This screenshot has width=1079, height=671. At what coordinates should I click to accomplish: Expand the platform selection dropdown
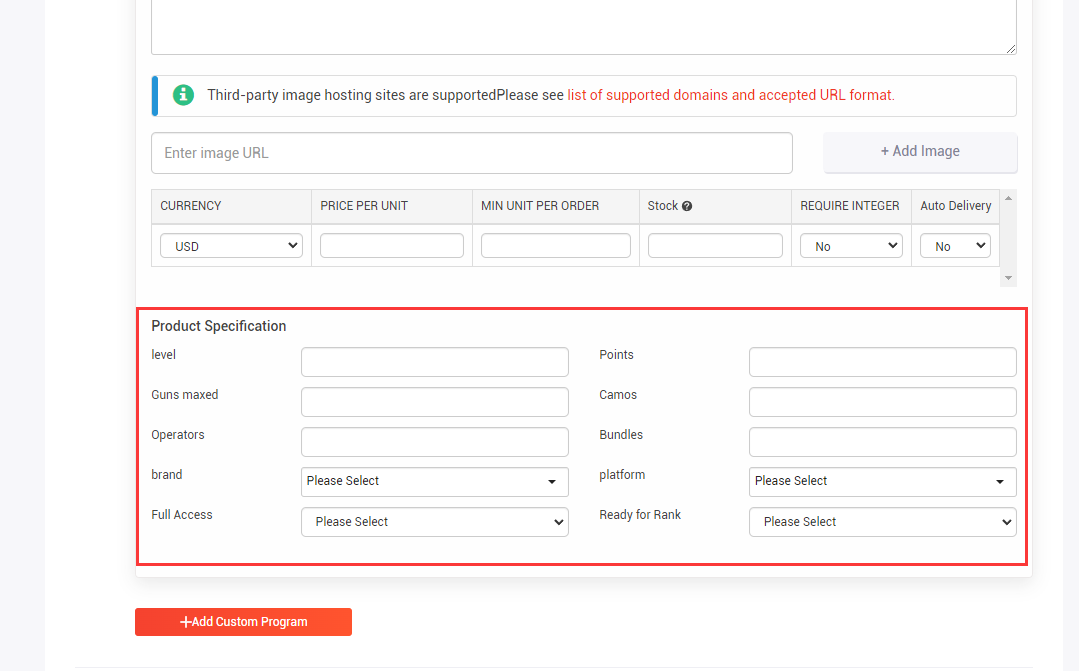(x=882, y=481)
